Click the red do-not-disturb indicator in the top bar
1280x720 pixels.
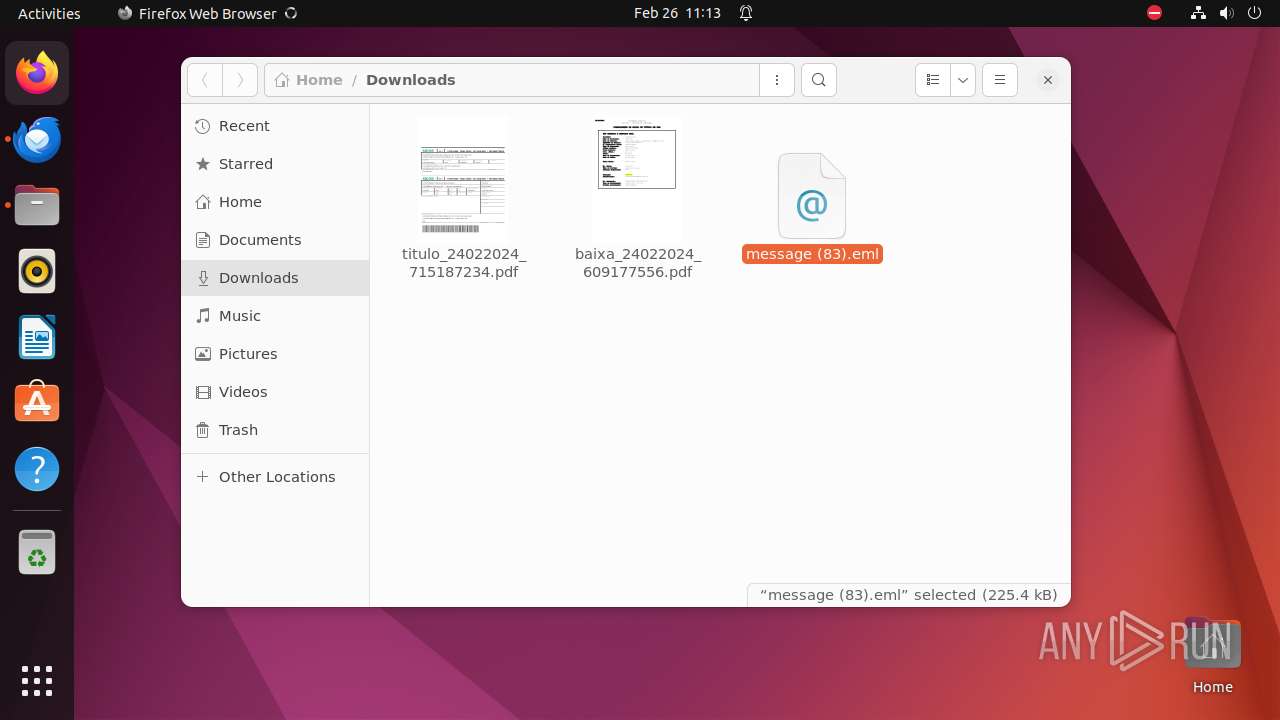[1154, 13]
